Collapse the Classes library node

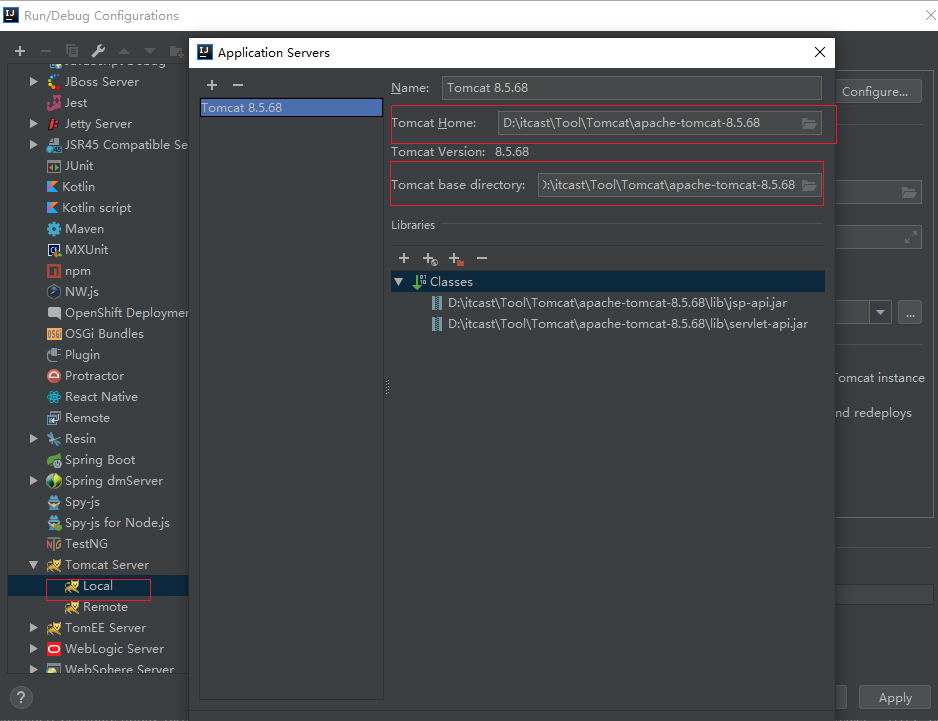coord(400,282)
